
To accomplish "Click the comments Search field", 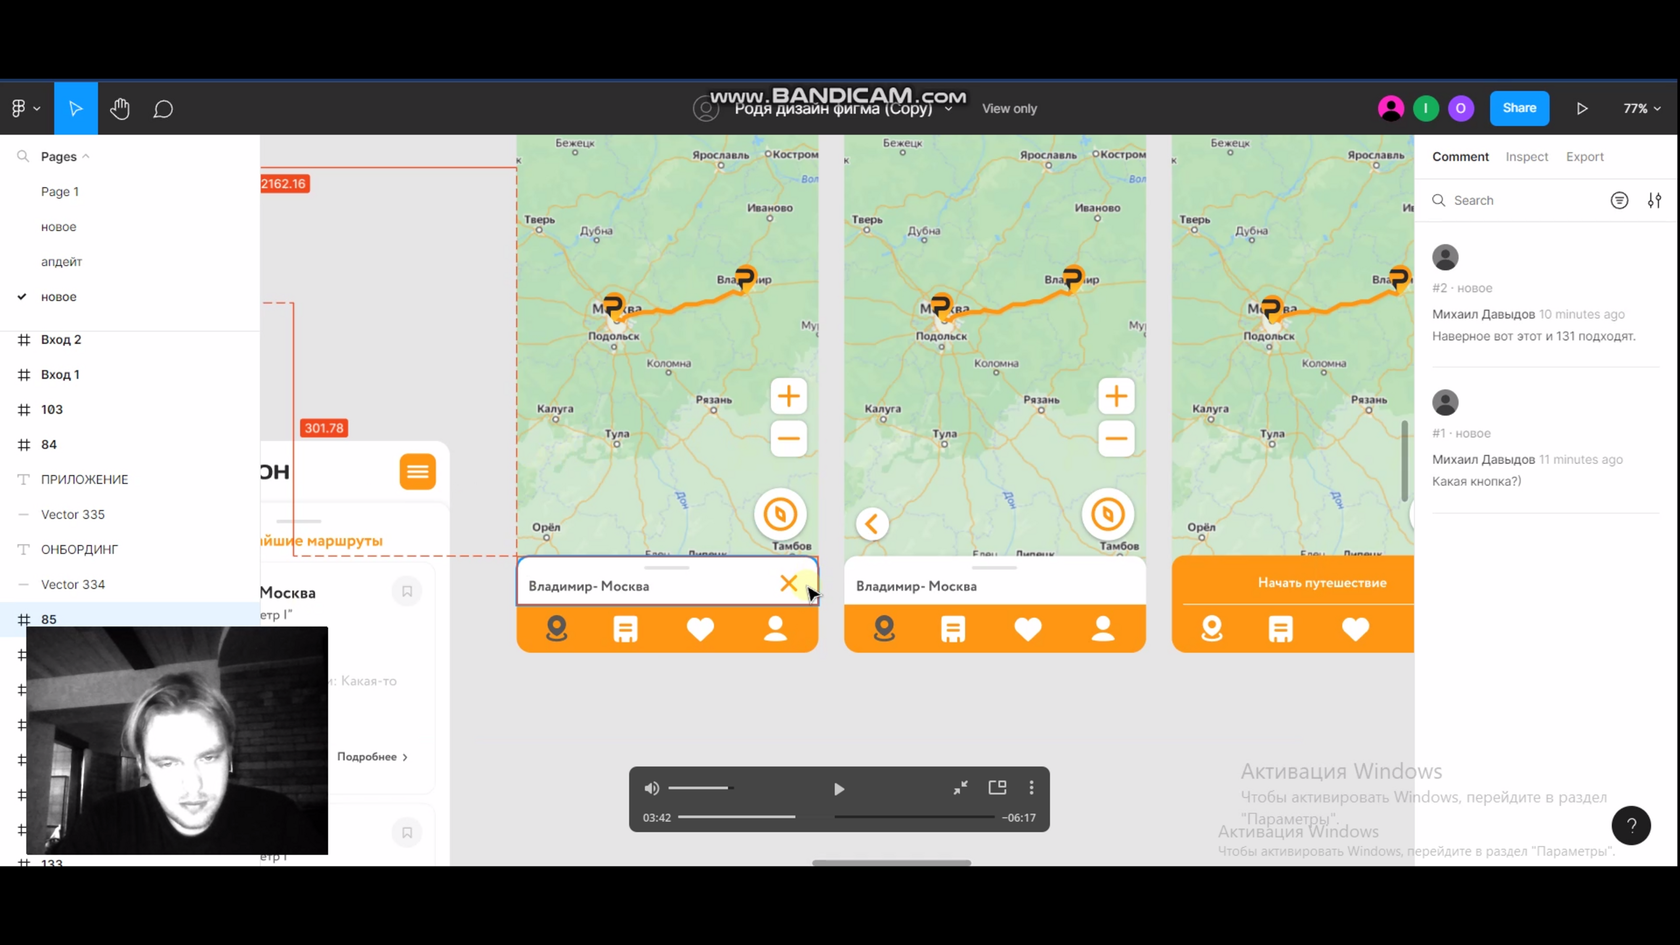I will click(x=1515, y=200).
